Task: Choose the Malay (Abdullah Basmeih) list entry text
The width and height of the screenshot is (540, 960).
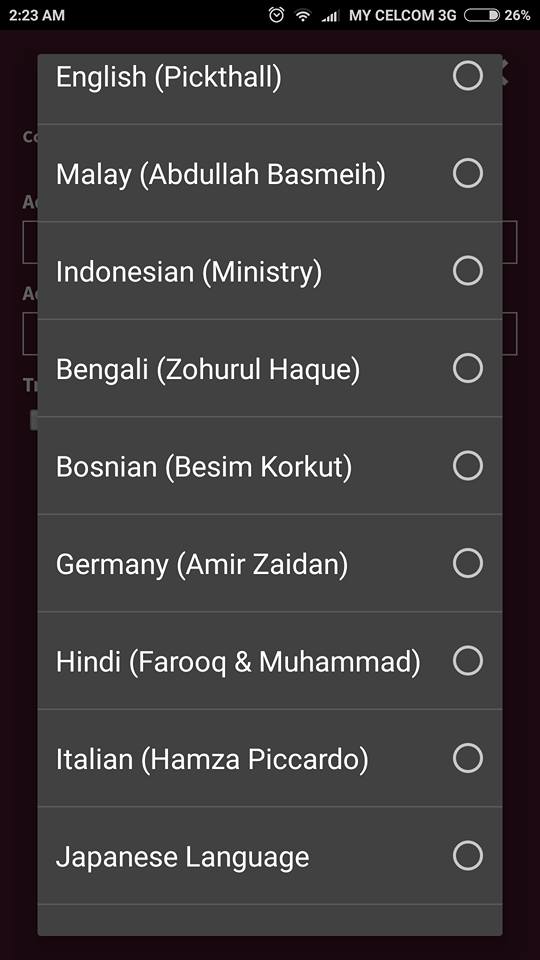Action: pos(220,174)
